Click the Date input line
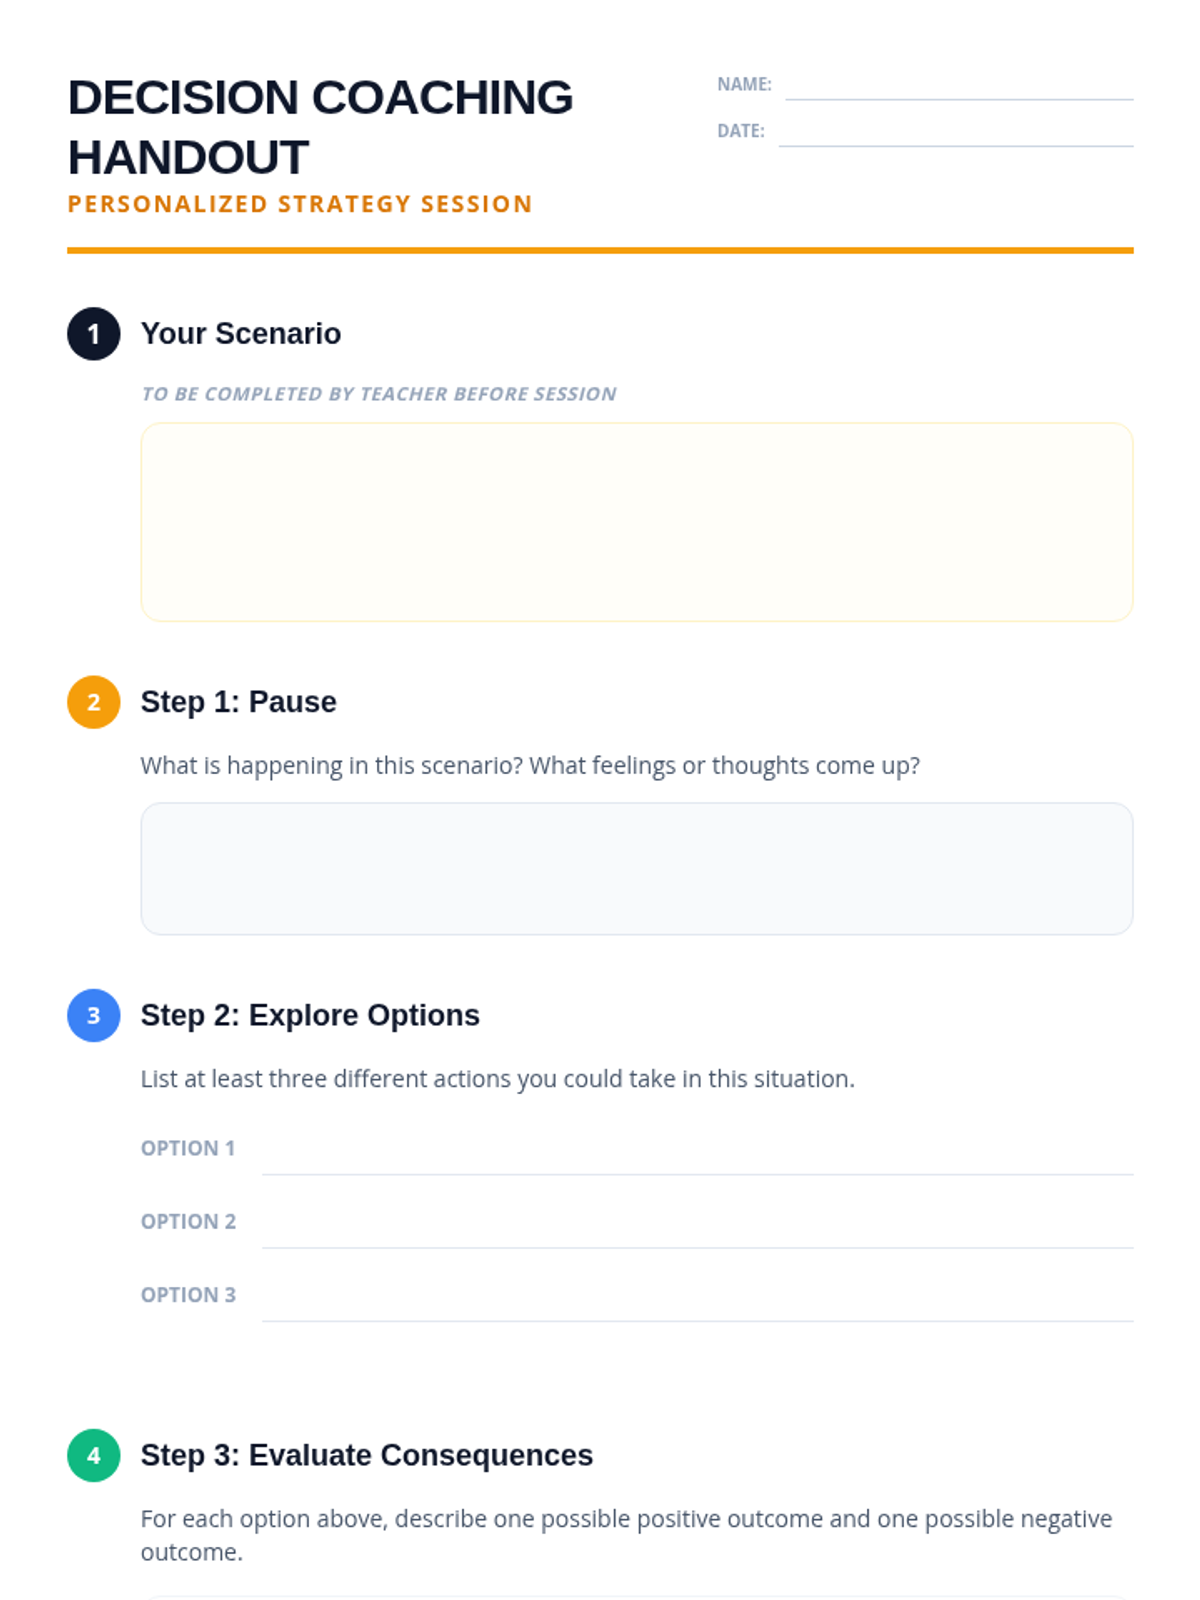The image size is (1200, 1600). pos(956,133)
